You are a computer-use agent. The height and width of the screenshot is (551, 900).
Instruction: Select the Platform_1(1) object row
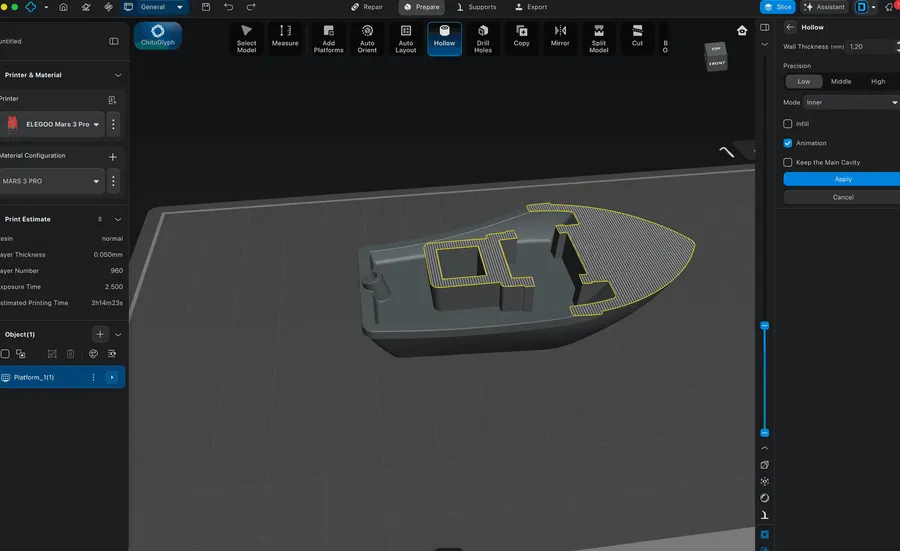[62, 377]
